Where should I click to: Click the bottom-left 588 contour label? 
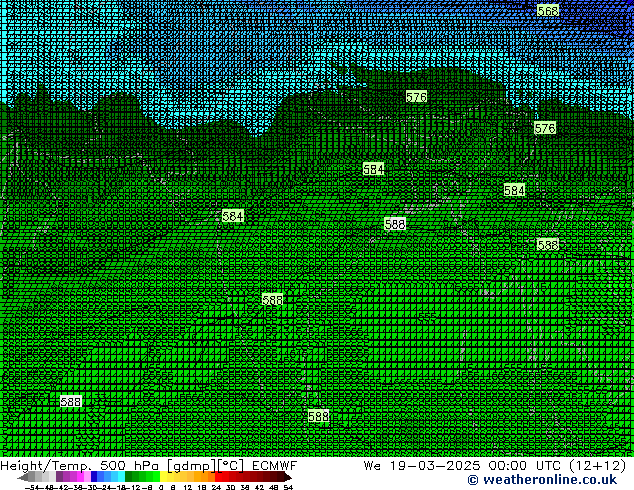pos(71,401)
